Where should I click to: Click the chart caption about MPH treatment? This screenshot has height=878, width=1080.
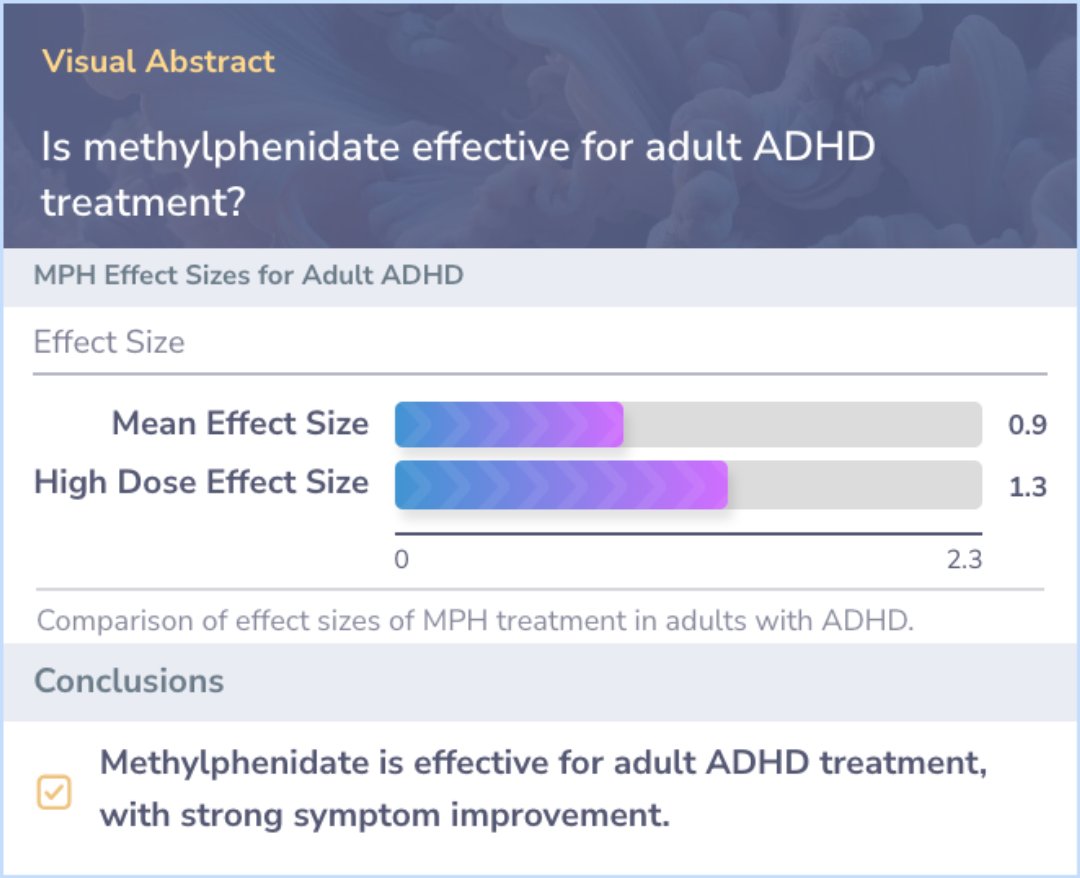coord(475,620)
